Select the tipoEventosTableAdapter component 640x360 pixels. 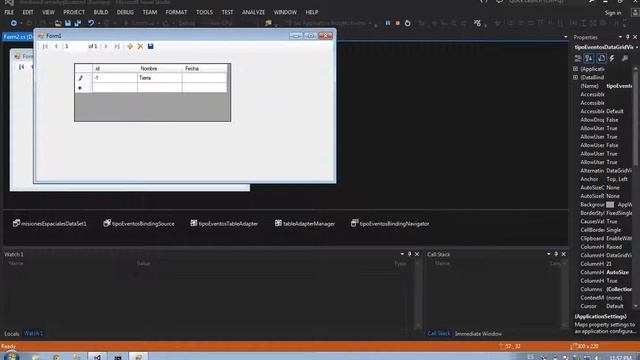[224, 224]
